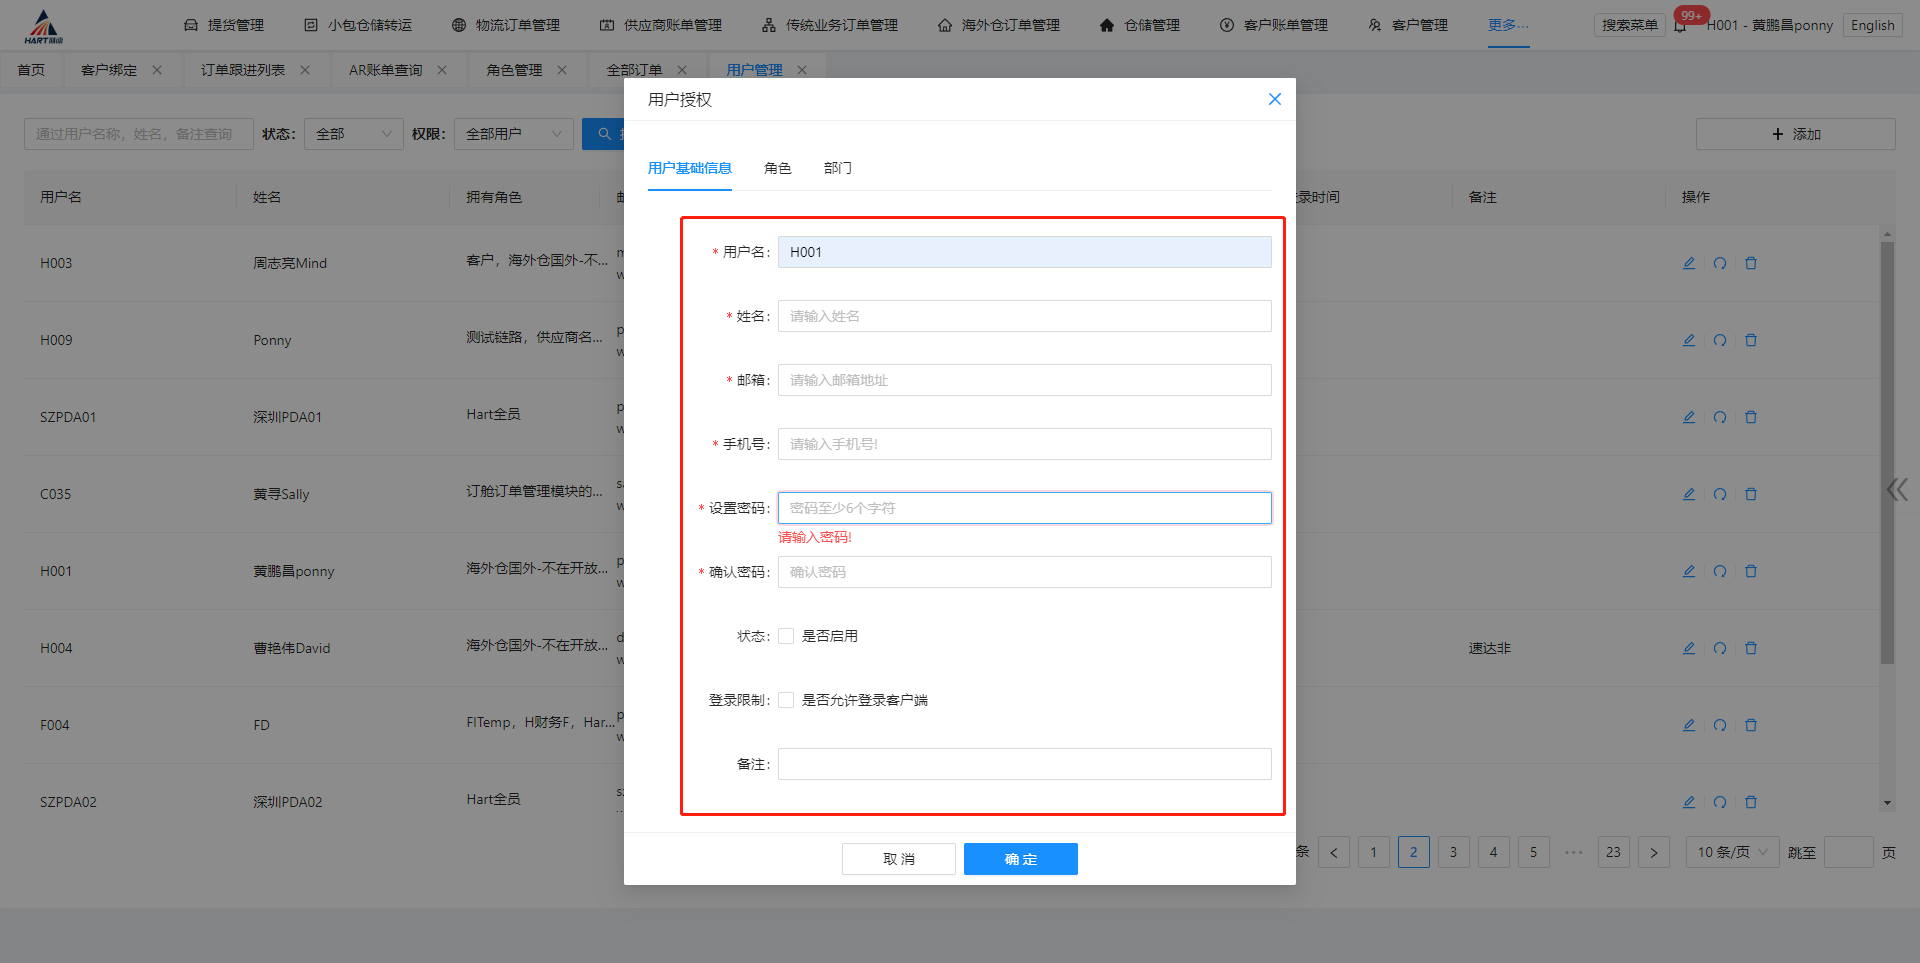Switch to the 角色 tab

tap(777, 168)
